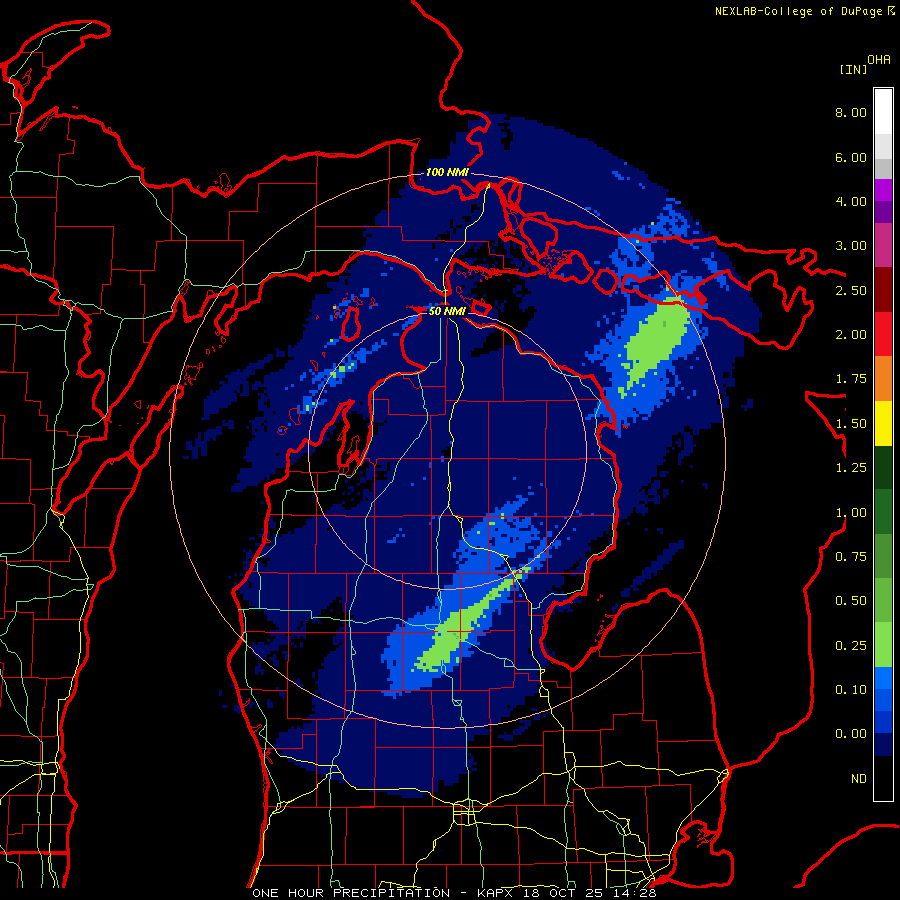Click the 4.00 legend value
Screen dimensions: 900x900
(851, 201)
